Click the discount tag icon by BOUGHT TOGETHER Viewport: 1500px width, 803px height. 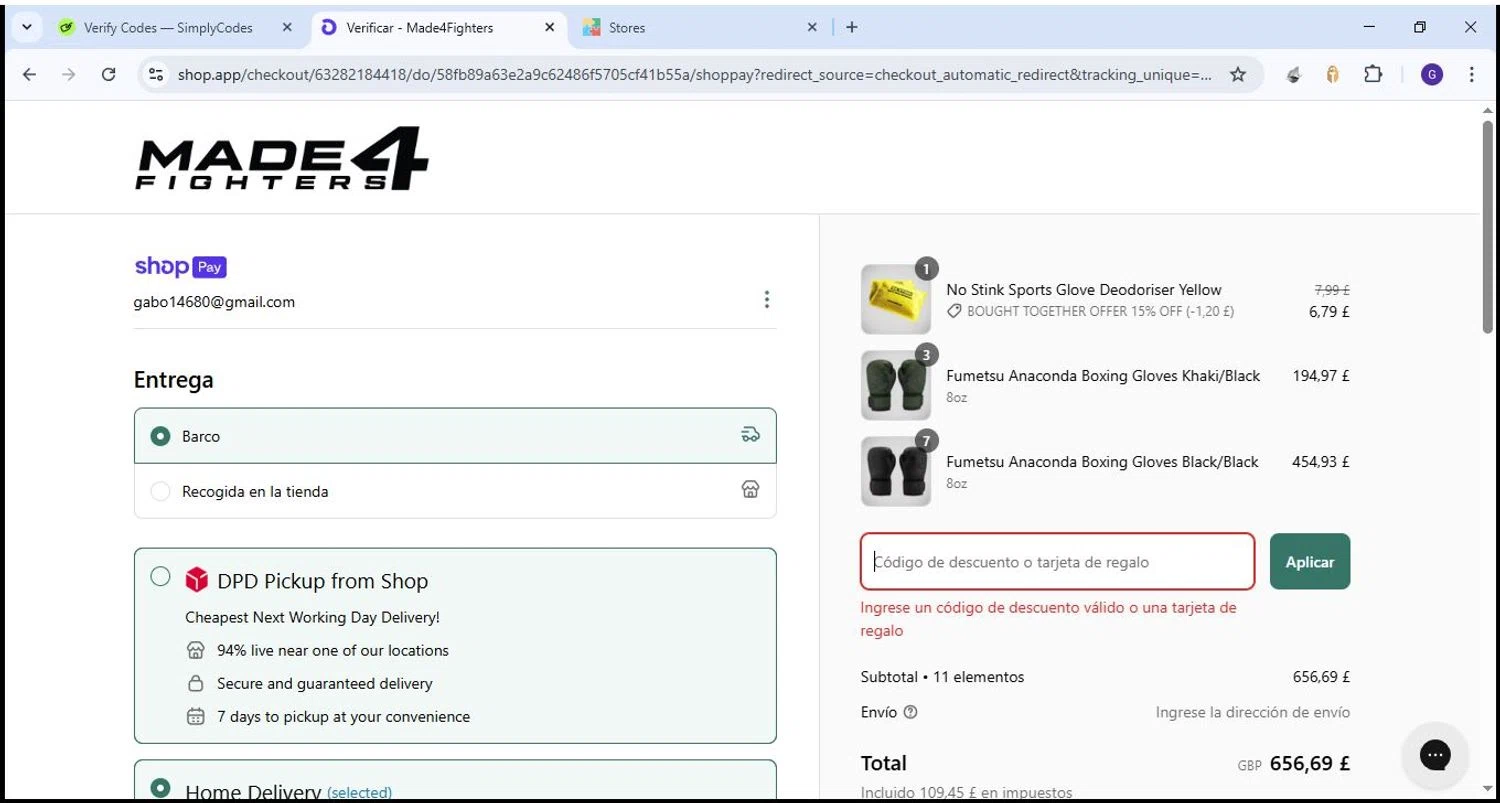[x=954, y=311]
